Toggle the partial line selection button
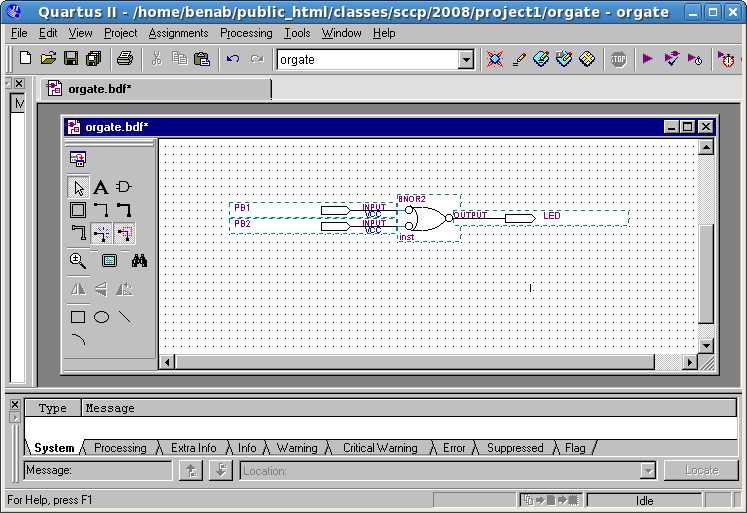The image size is (747, 513). pyautogui.click(x=124, y=234)
